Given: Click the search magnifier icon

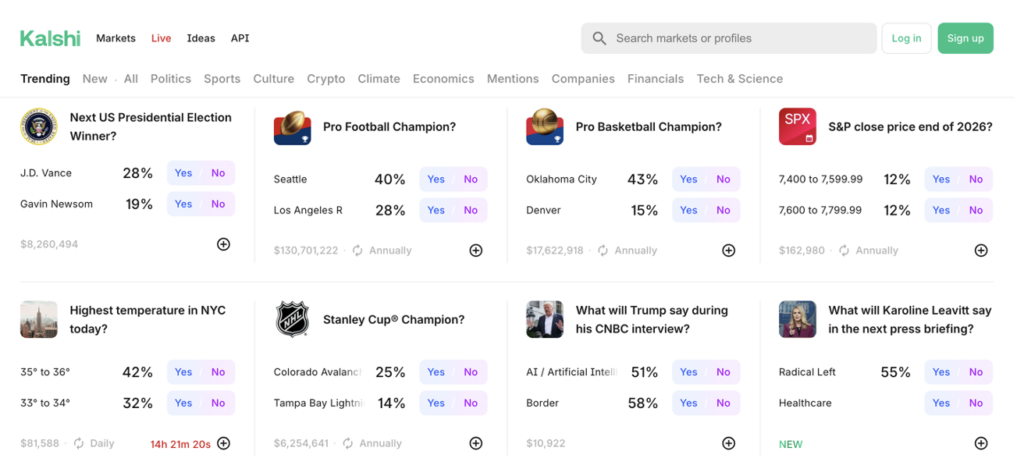Looking at the screenshot, I should point(599,38).
